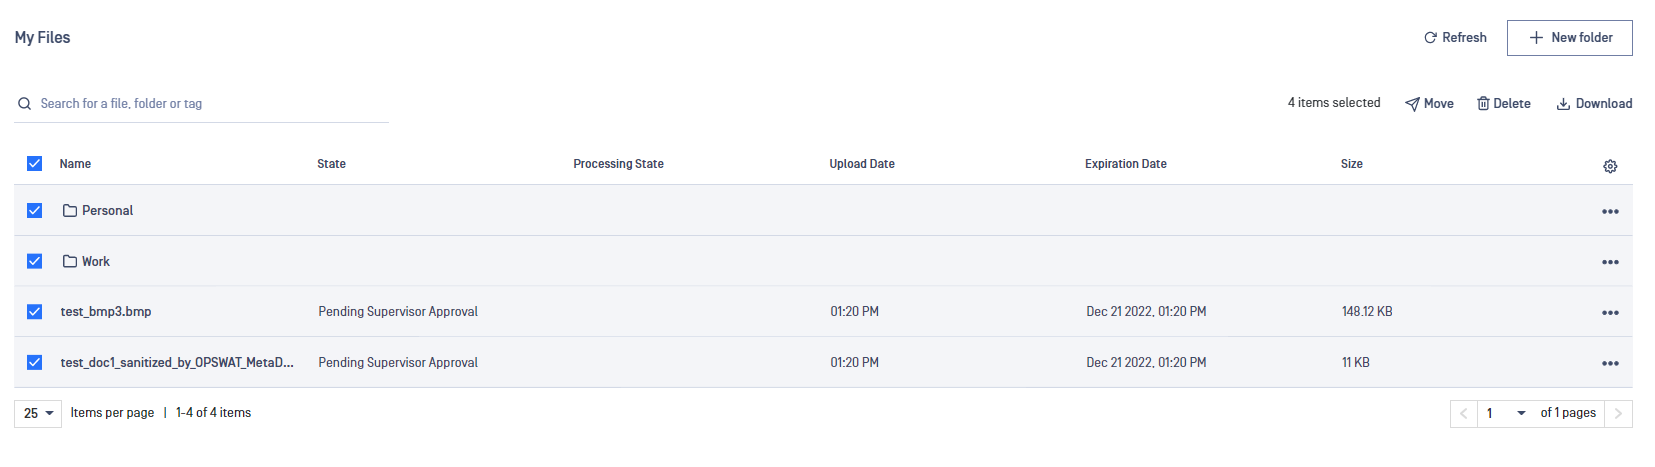The height and width of the screenshot is (467, 1655).
Task: Open the three-dot menu for Work folder
Action: pos(1610,262)
